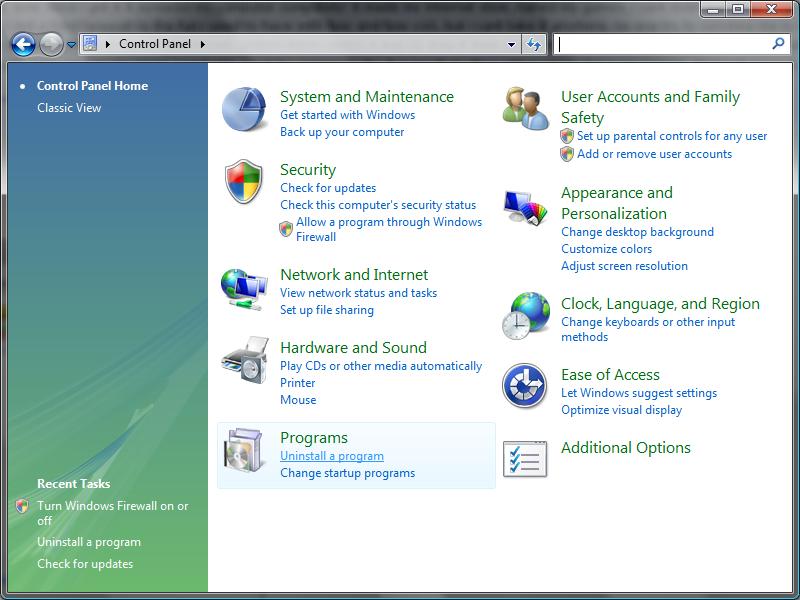The height and width of the screenshot is (600, 800).
Task: Open the Ease of Access icon
Action: pos(524,386)
